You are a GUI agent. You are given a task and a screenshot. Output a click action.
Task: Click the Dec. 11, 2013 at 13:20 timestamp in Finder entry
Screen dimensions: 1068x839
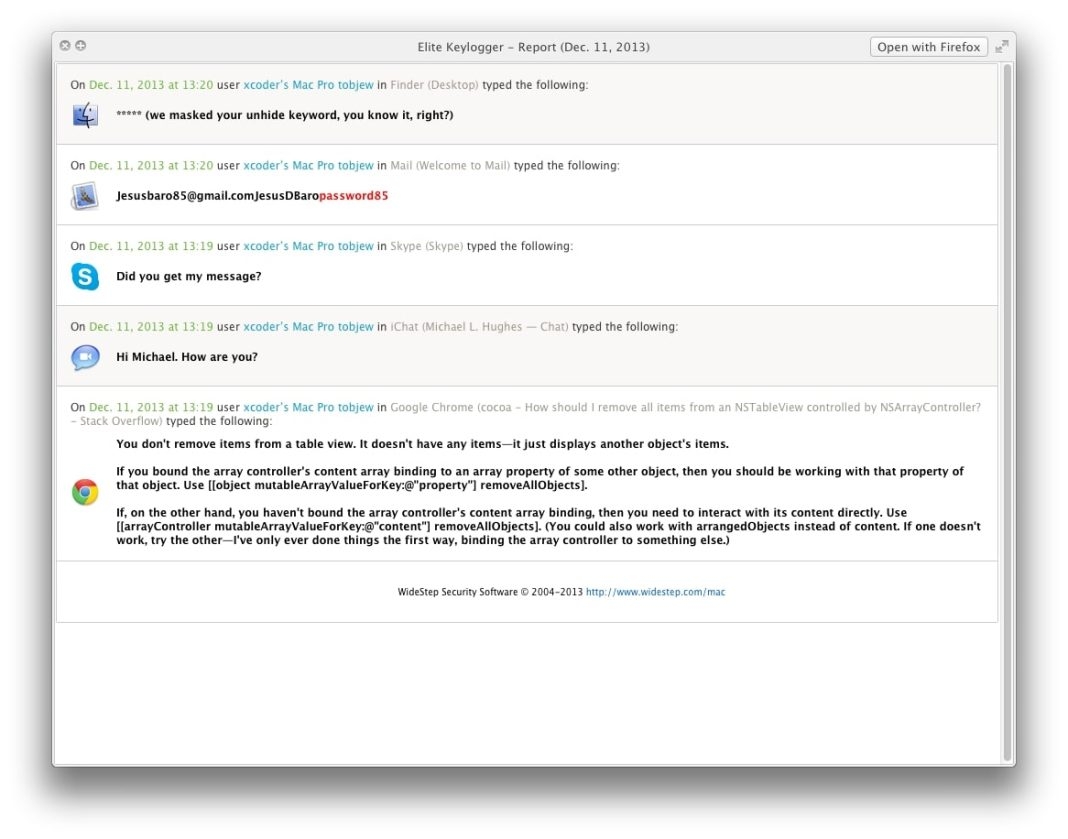point(151,85)
